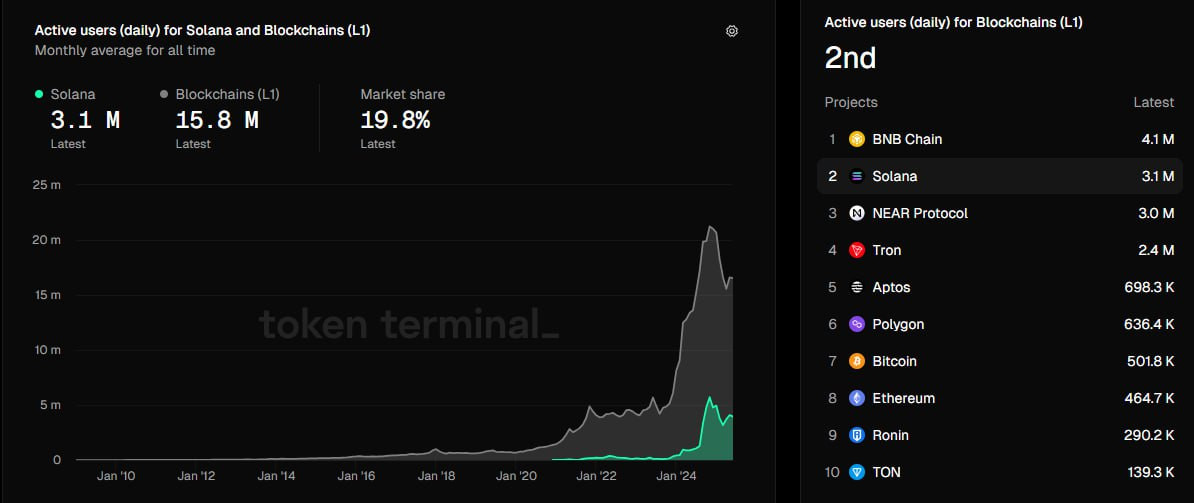Toggle the gray Blockchains (L1) legend dot
Viewport: 1194px width, 503px height.
(164, 94)
